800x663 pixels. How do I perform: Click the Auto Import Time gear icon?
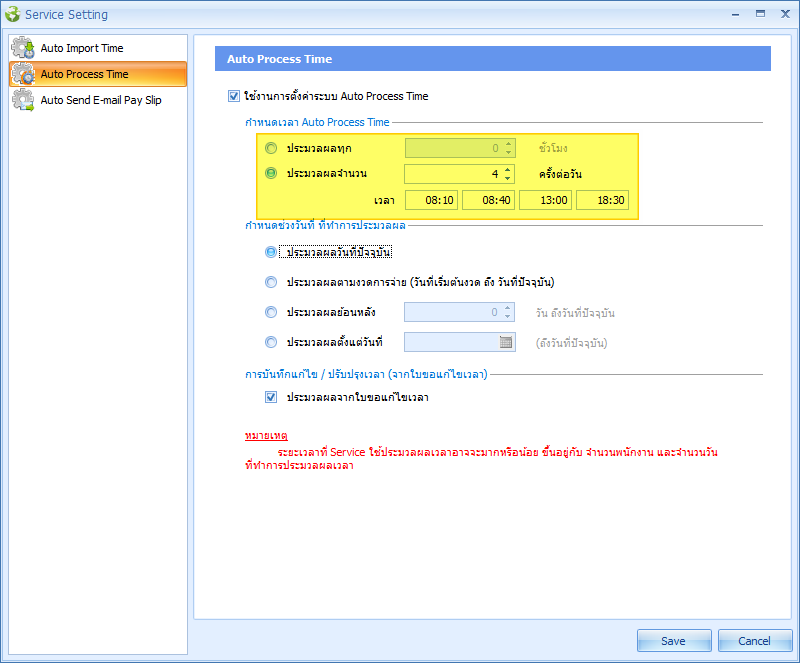22,48
